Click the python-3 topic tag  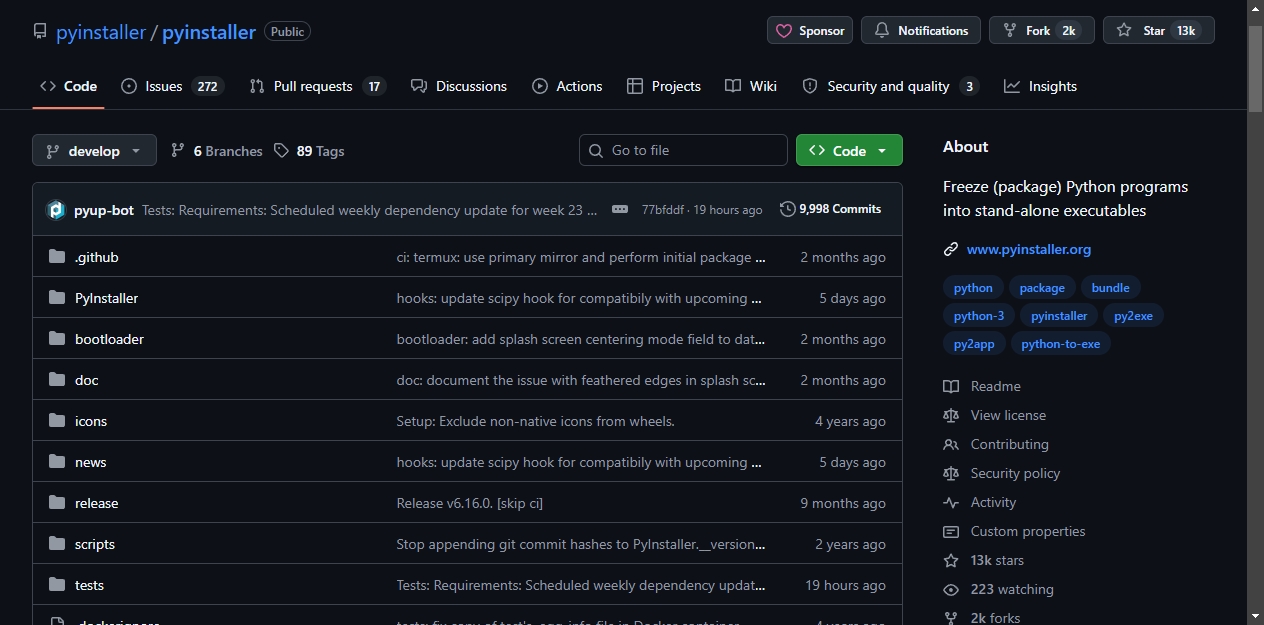click(x=979, y=316)
